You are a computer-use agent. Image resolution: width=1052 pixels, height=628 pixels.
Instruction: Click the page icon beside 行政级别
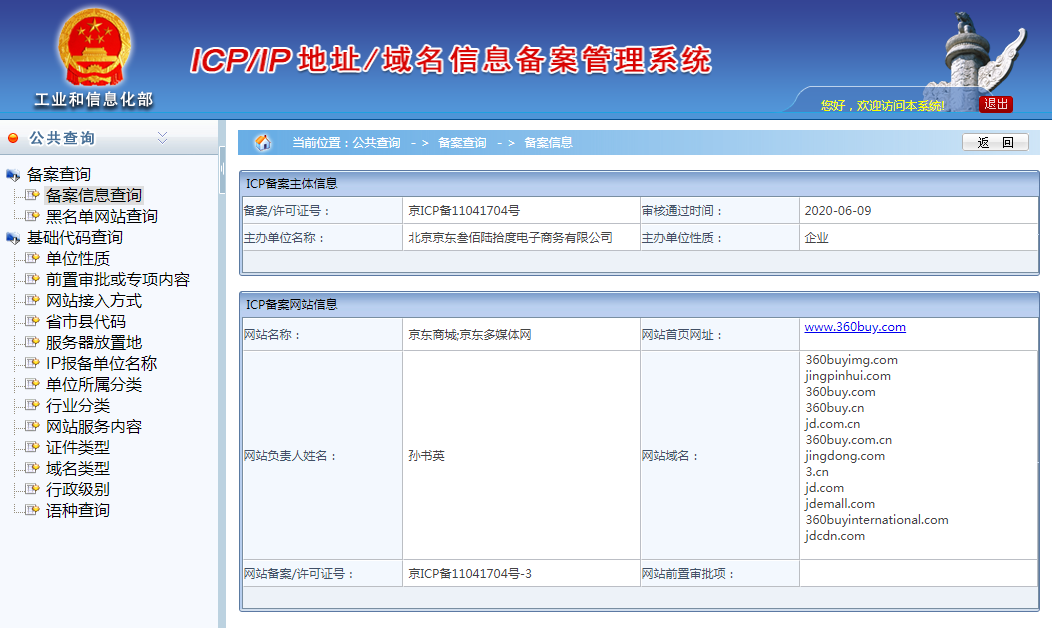point(32,488)
